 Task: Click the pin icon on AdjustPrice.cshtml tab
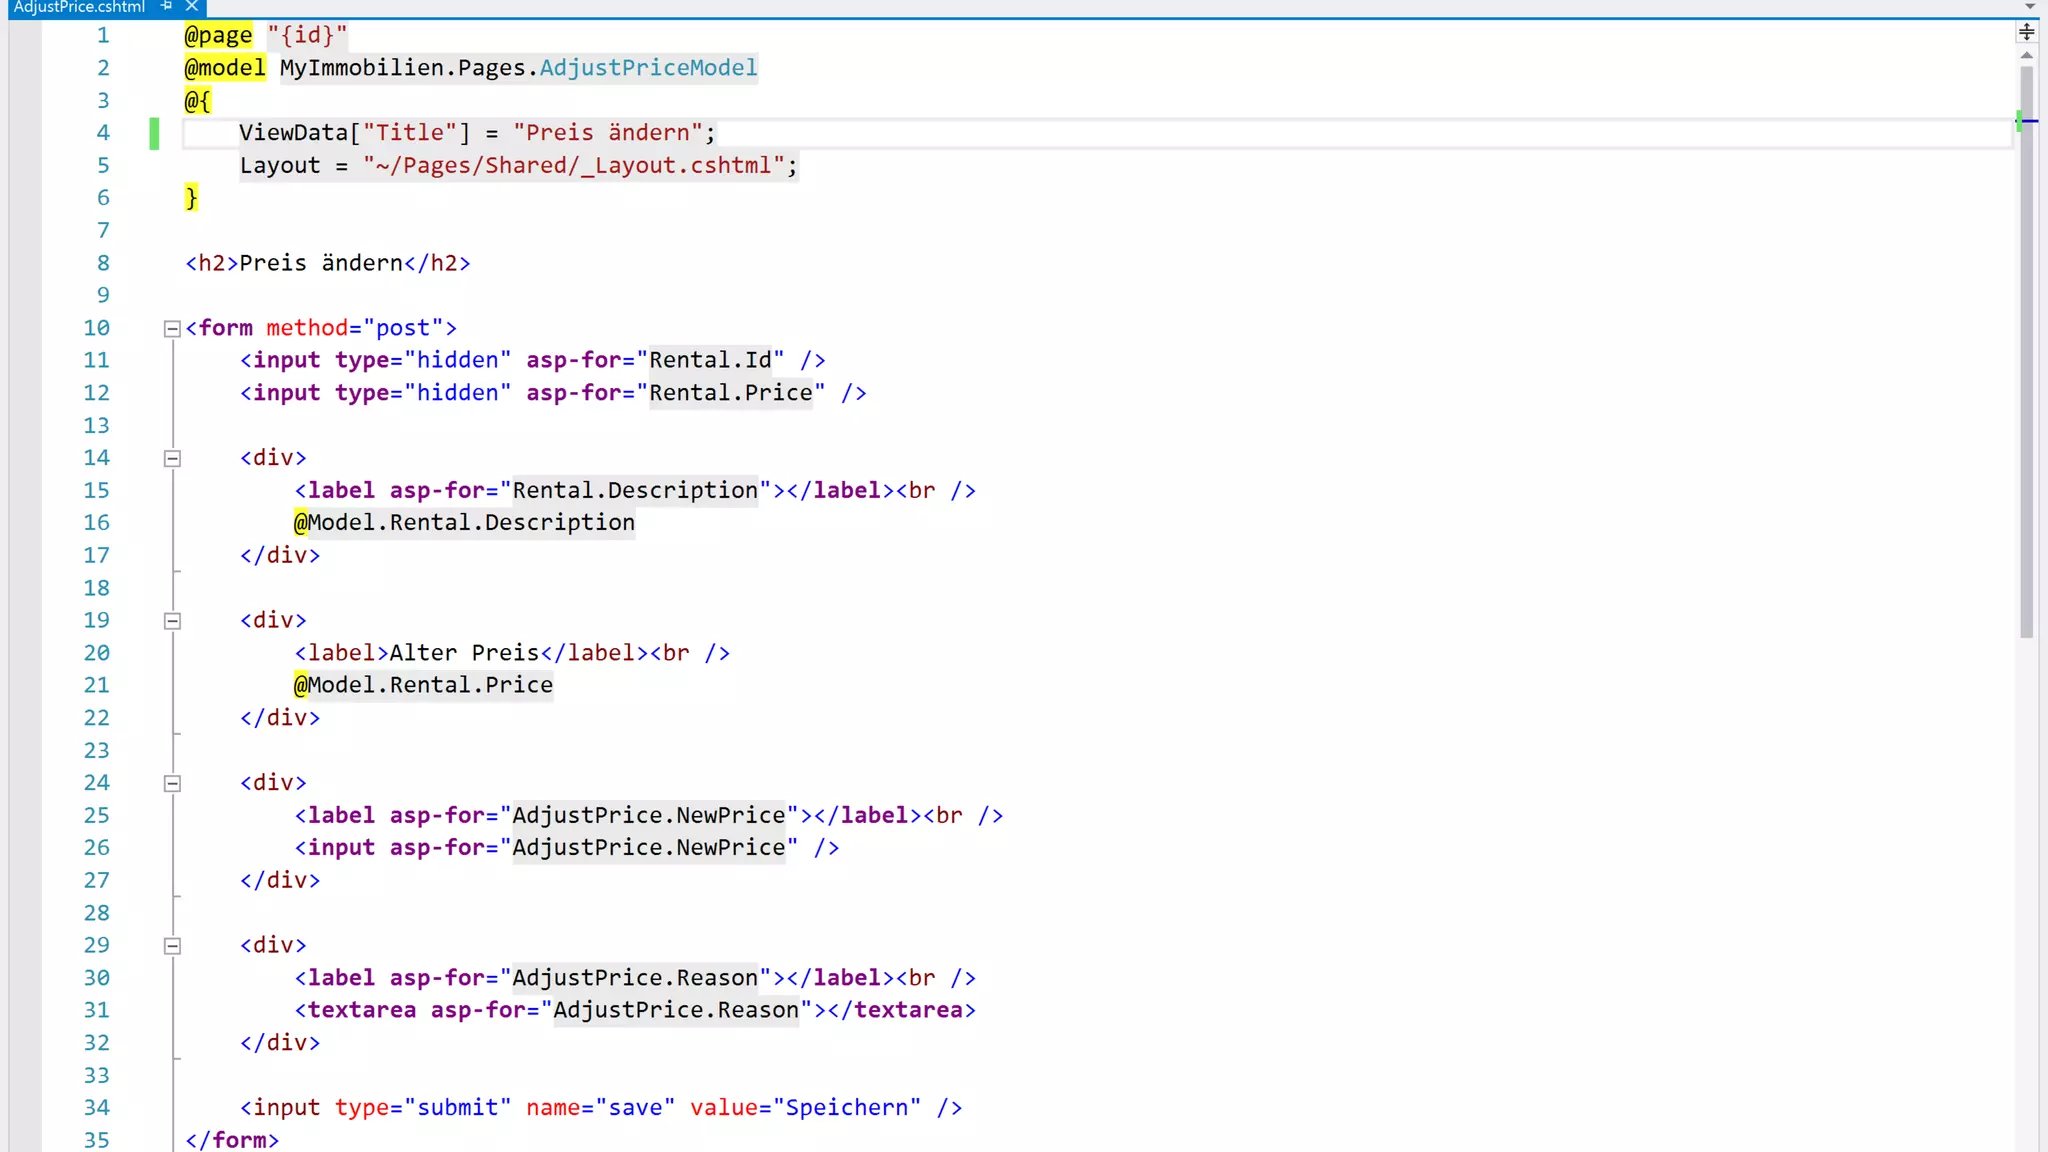coord(167,6)
